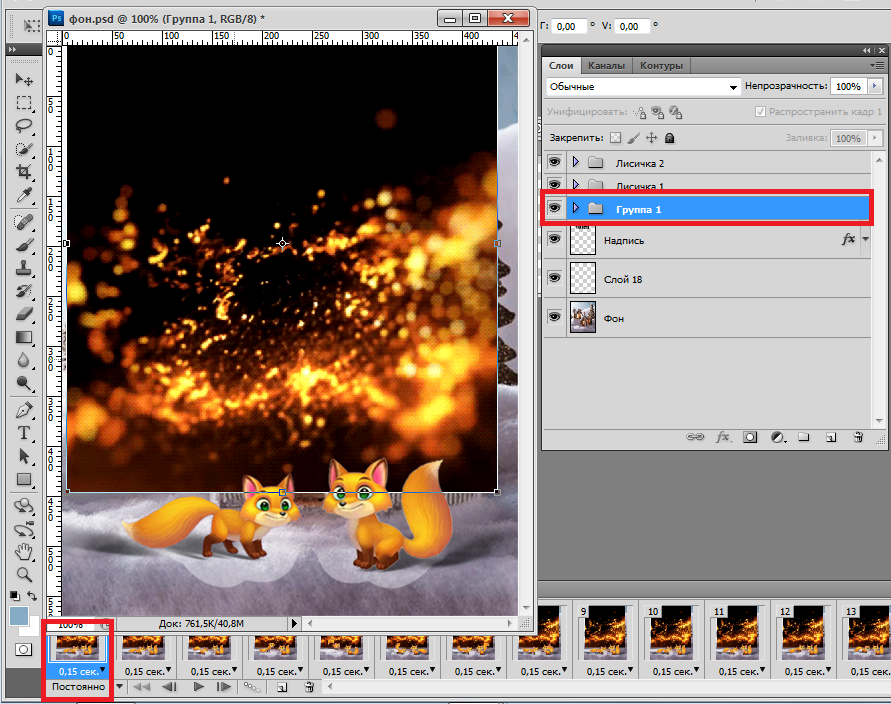Select the Слой 18 layer
Viewport: 891px width, 704px height.
[707, 278]
